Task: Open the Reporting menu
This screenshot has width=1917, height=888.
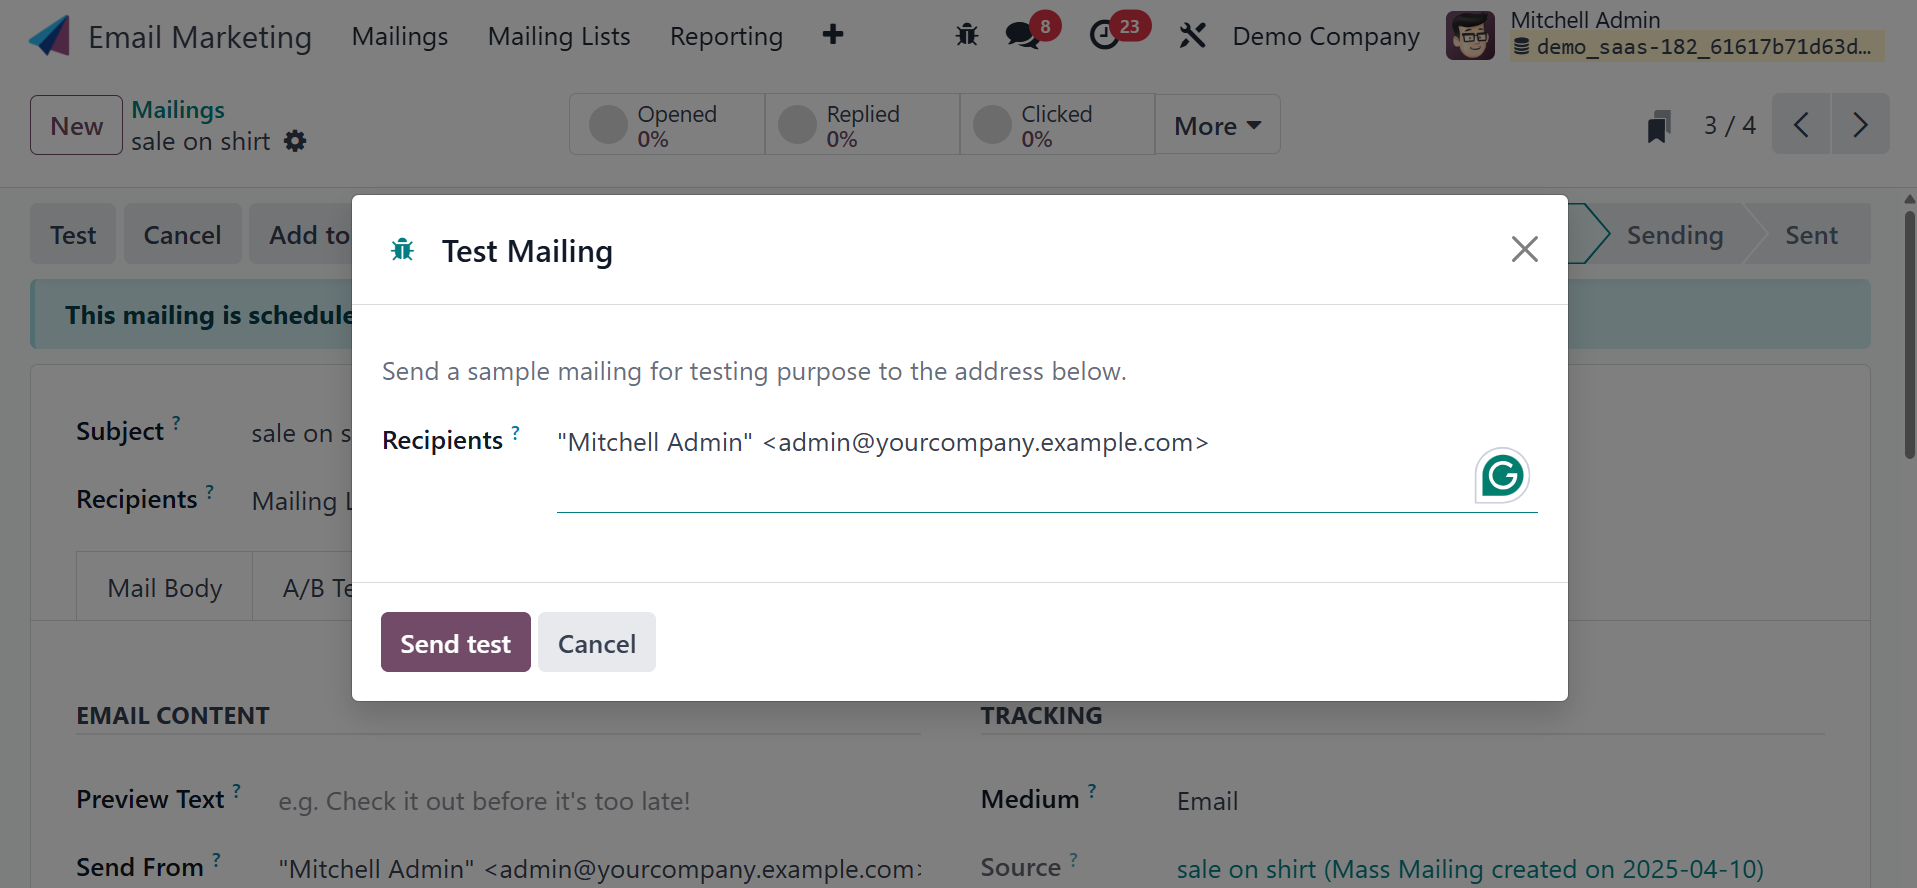Action: (726, 37)
